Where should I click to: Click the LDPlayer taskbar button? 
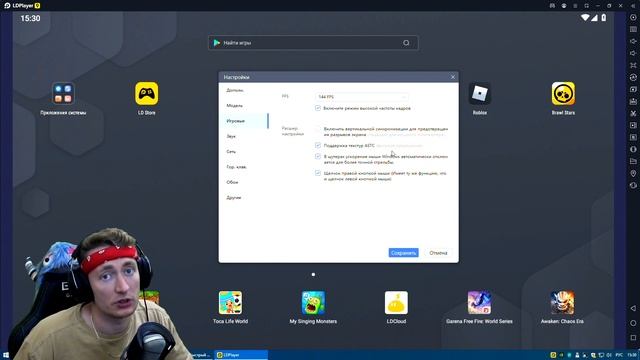tap(241, 355)
